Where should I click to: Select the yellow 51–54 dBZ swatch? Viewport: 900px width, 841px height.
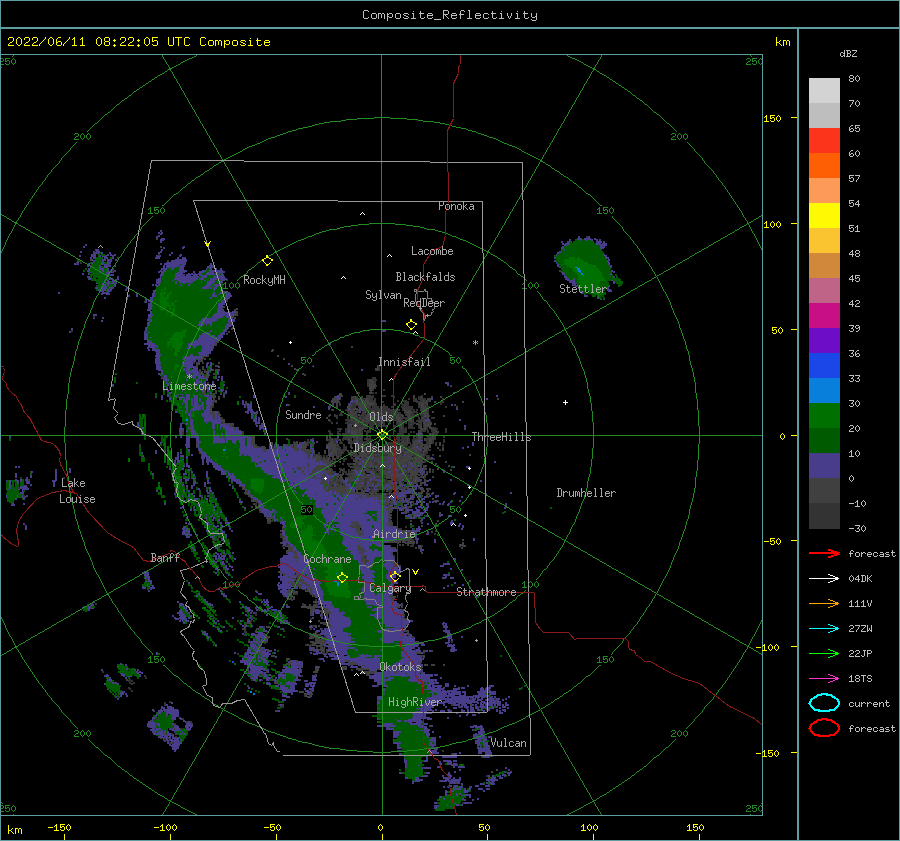[x=824, y=216]
